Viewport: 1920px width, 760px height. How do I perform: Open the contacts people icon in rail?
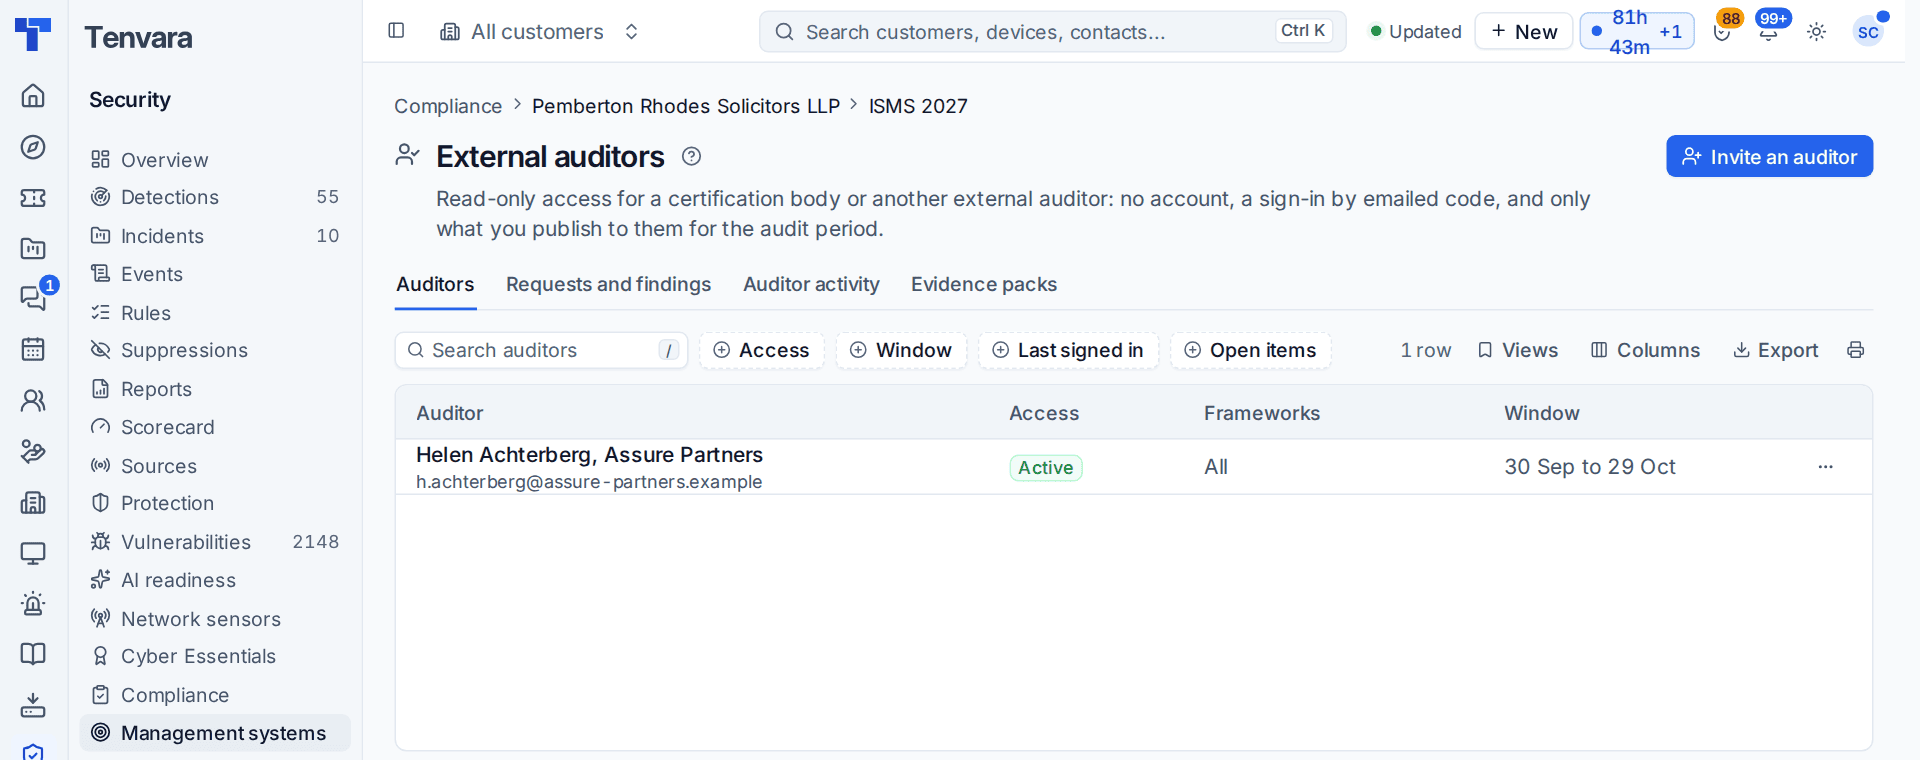(x=33, y=400)
